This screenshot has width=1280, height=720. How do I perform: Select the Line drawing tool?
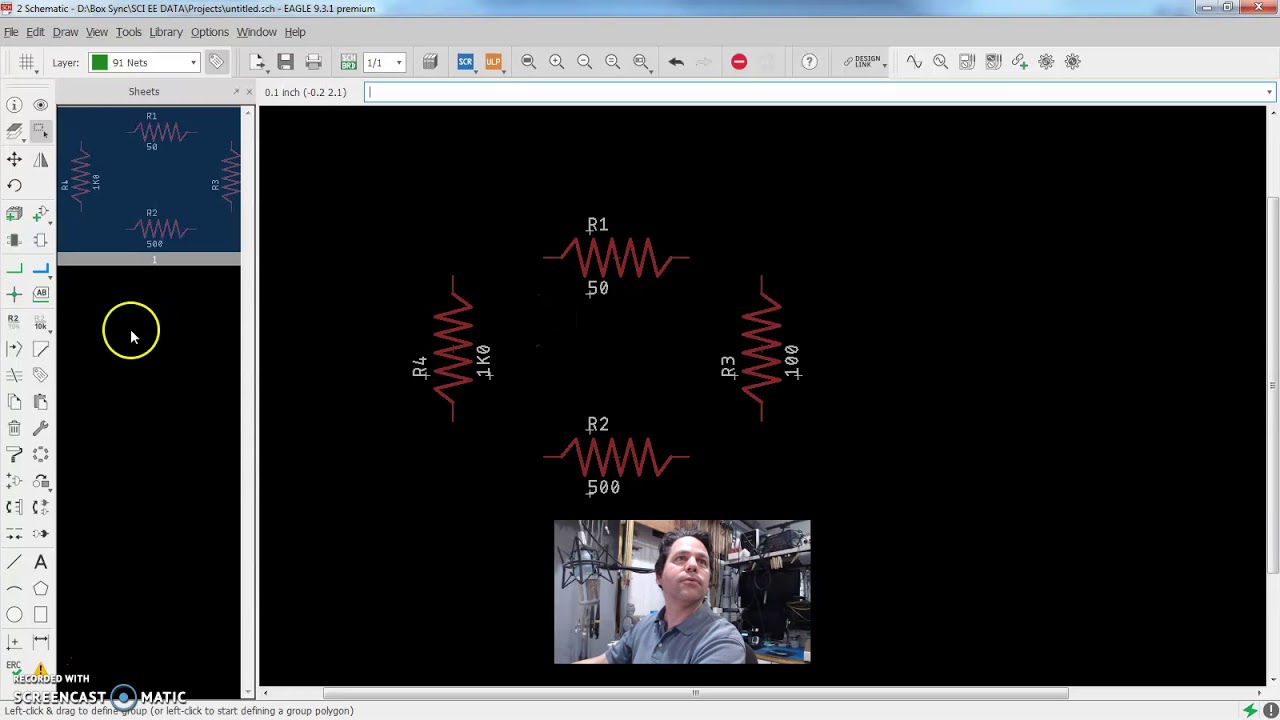[14, 562]
